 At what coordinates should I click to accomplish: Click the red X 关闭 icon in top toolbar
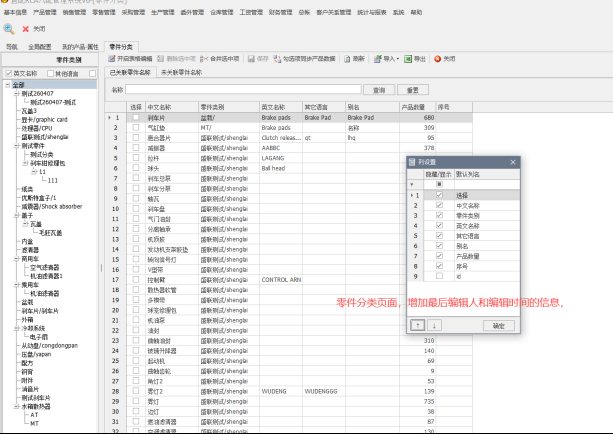pos(25,29)
